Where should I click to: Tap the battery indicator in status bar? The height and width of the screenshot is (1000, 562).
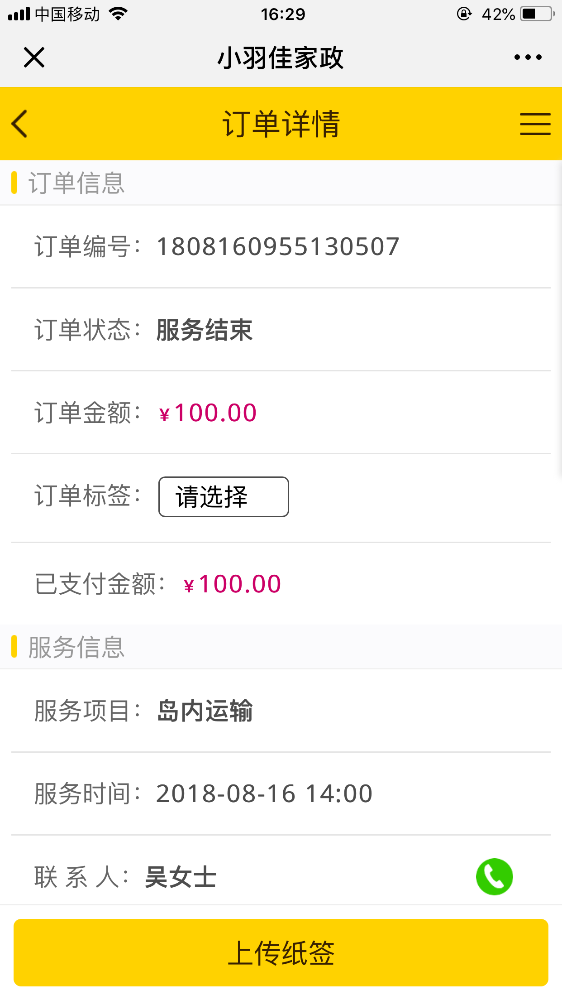click(536, 13)
